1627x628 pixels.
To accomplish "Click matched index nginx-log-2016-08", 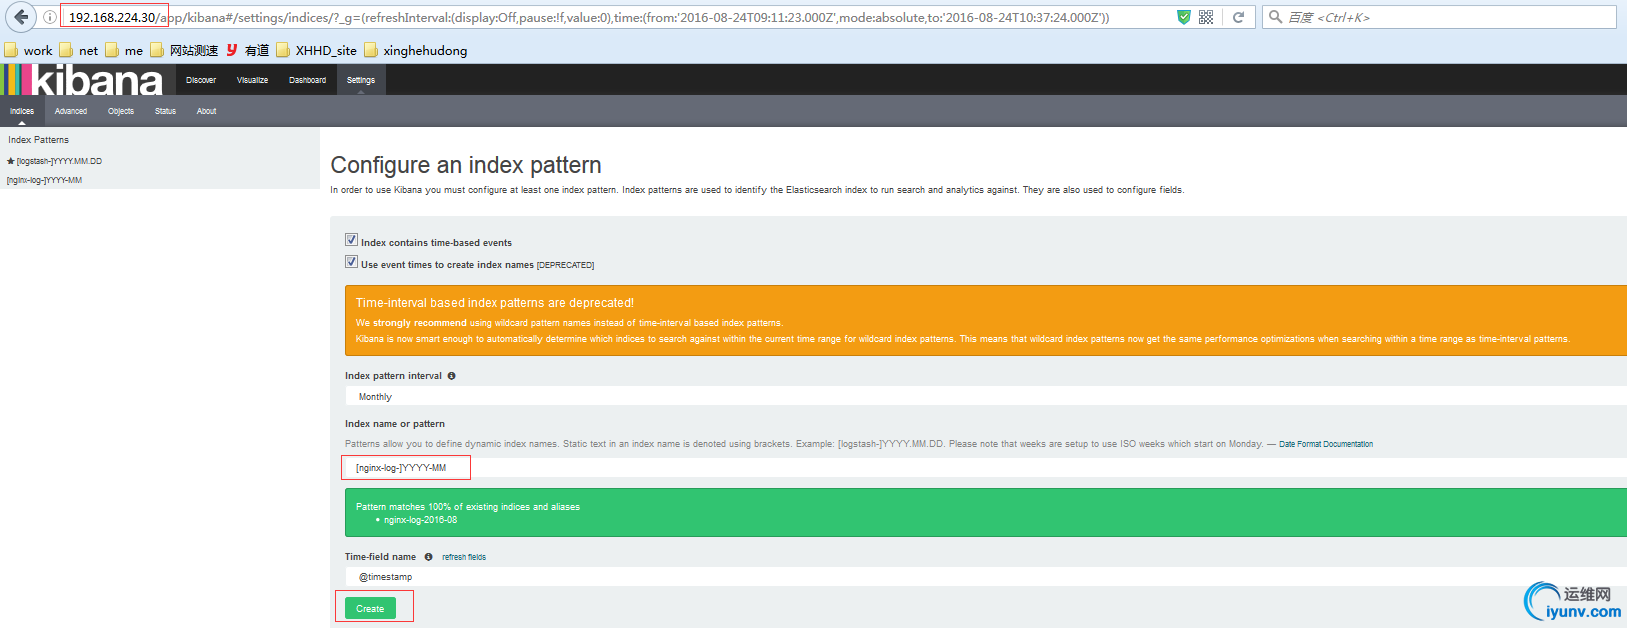I will click(420, 520).
